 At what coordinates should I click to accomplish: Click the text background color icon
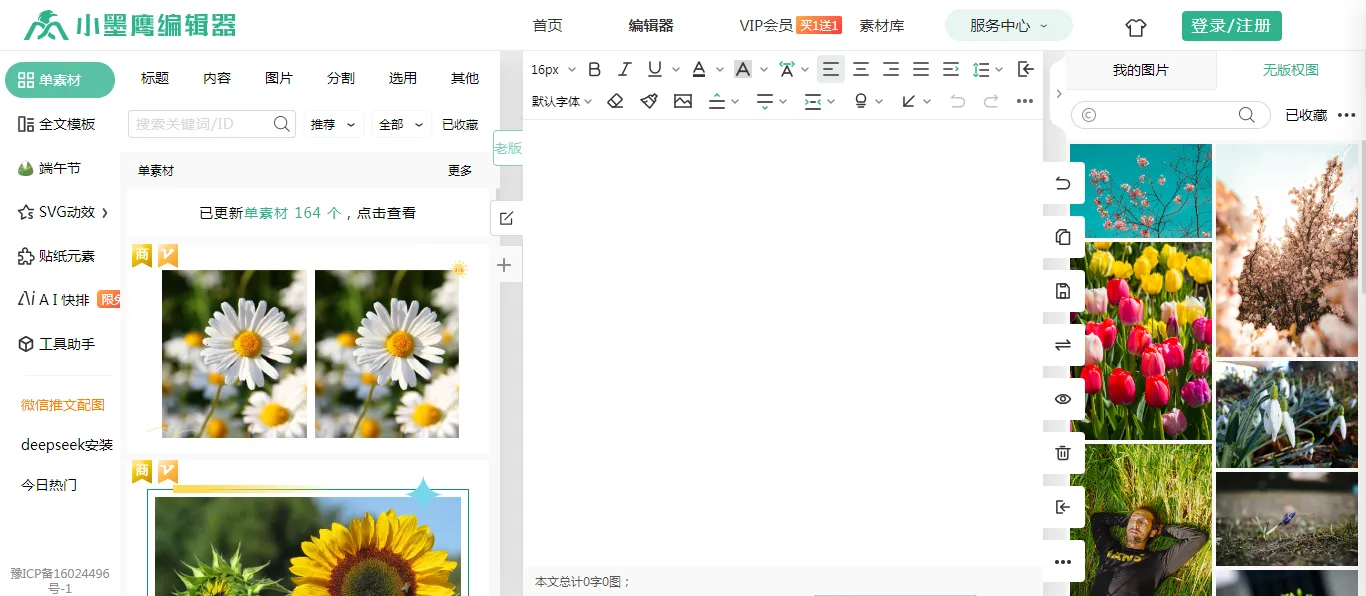(x=742, y=69)
